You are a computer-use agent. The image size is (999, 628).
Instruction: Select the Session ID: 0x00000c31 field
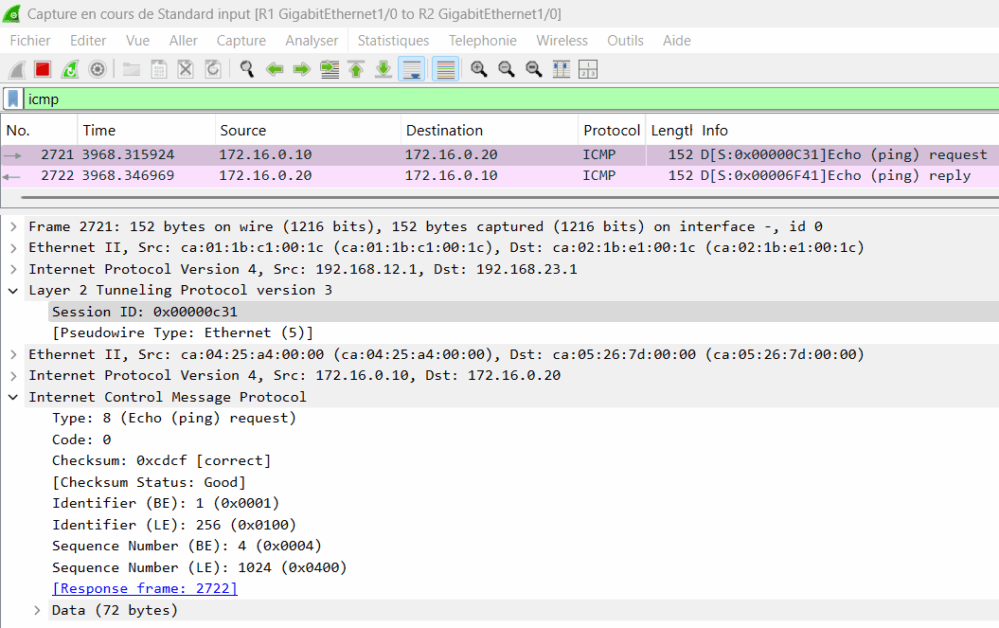click(x=145, y=311)
